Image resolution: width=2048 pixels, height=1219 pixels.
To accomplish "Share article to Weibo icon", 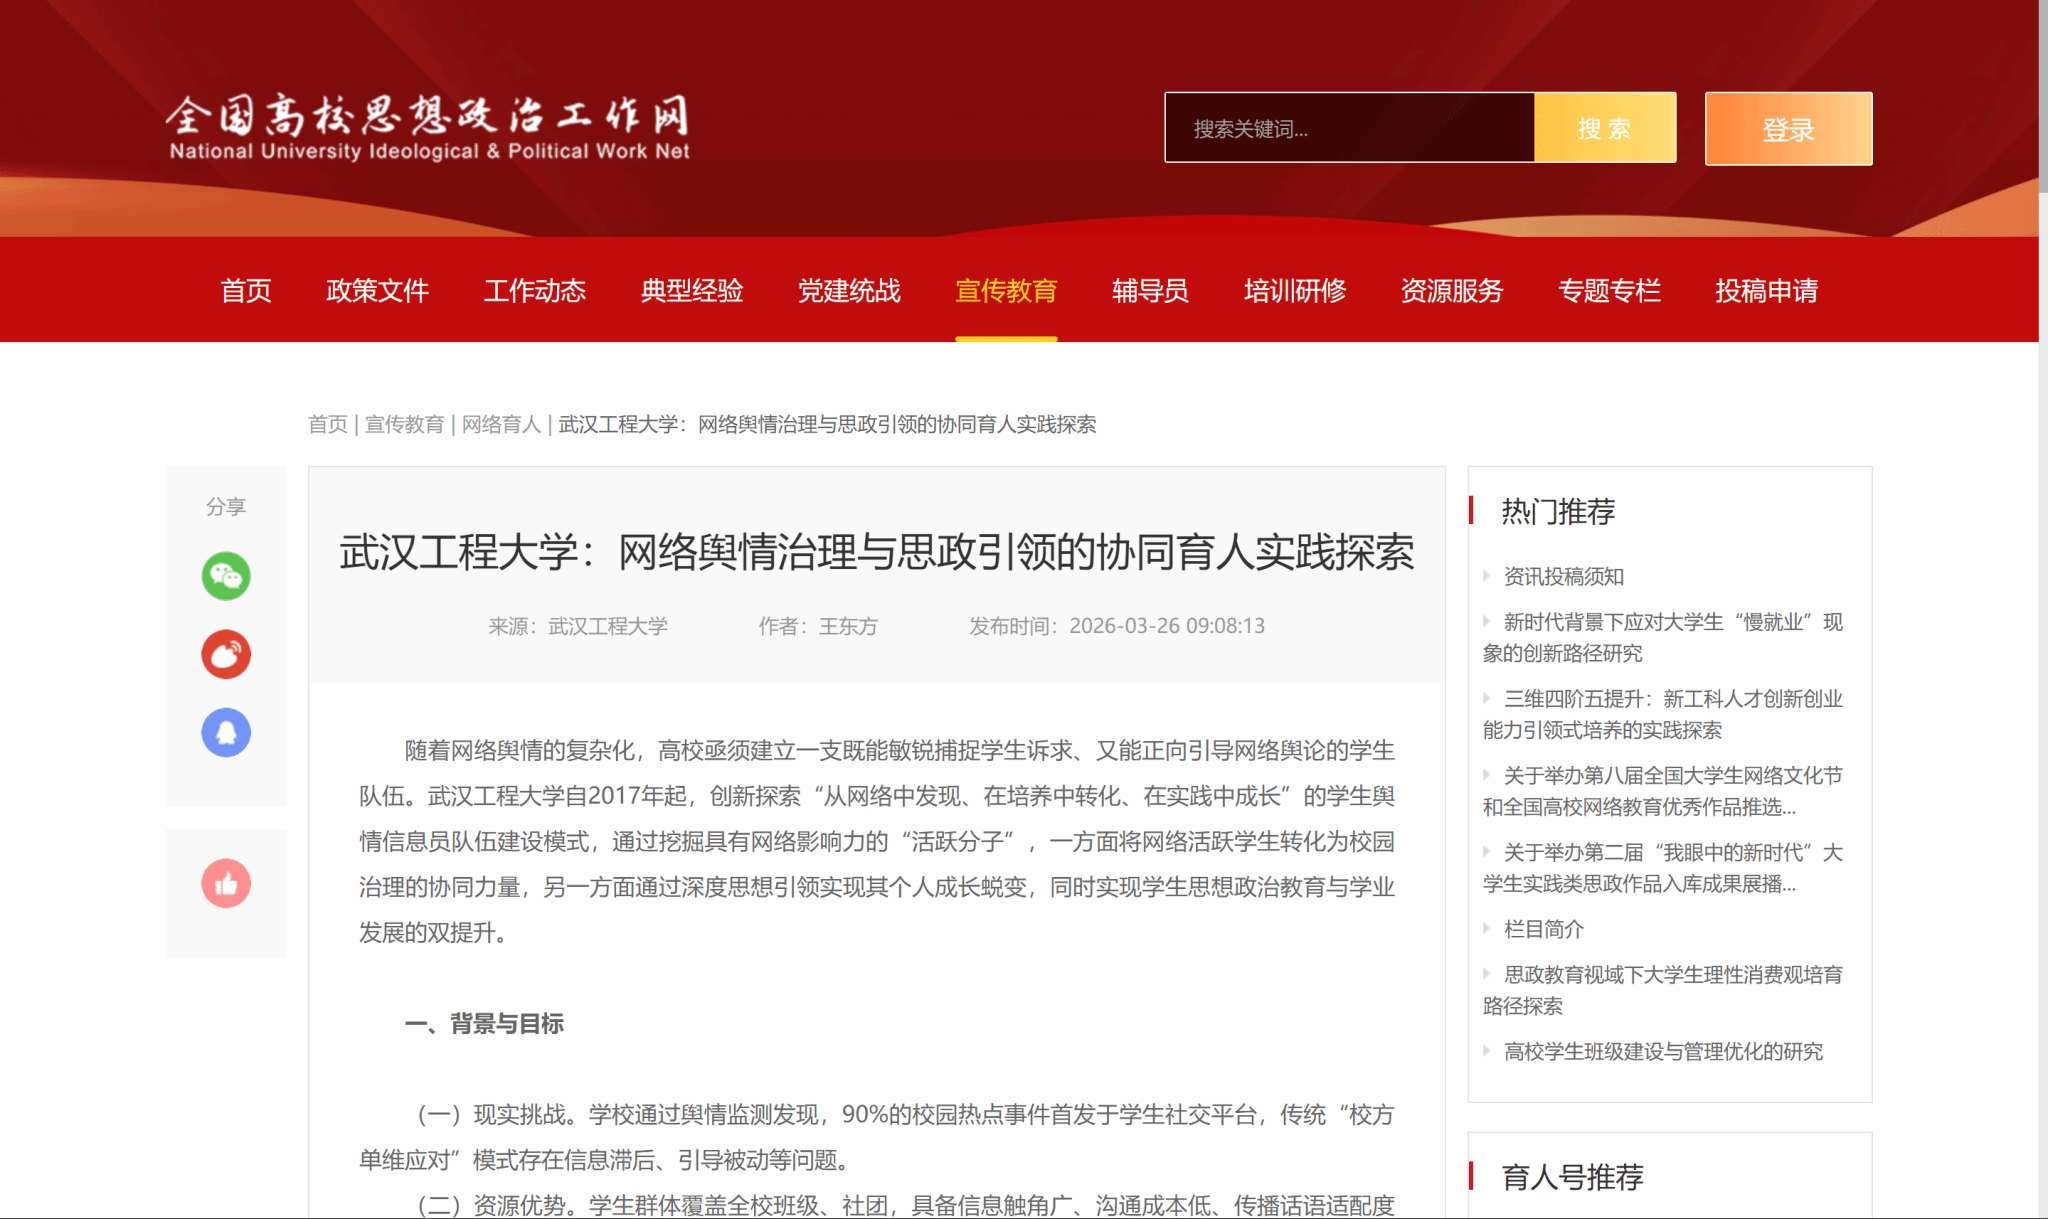I will pos(226,654).
